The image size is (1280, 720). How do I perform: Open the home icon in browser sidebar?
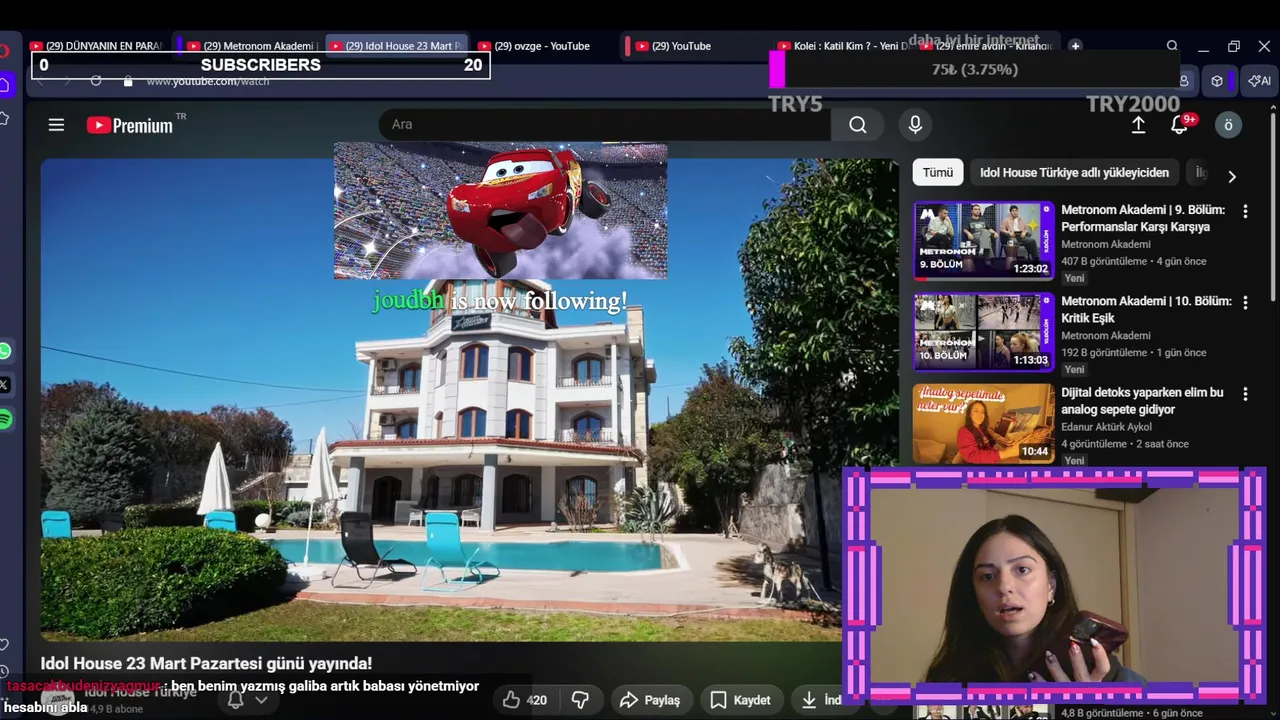[4, 85]
